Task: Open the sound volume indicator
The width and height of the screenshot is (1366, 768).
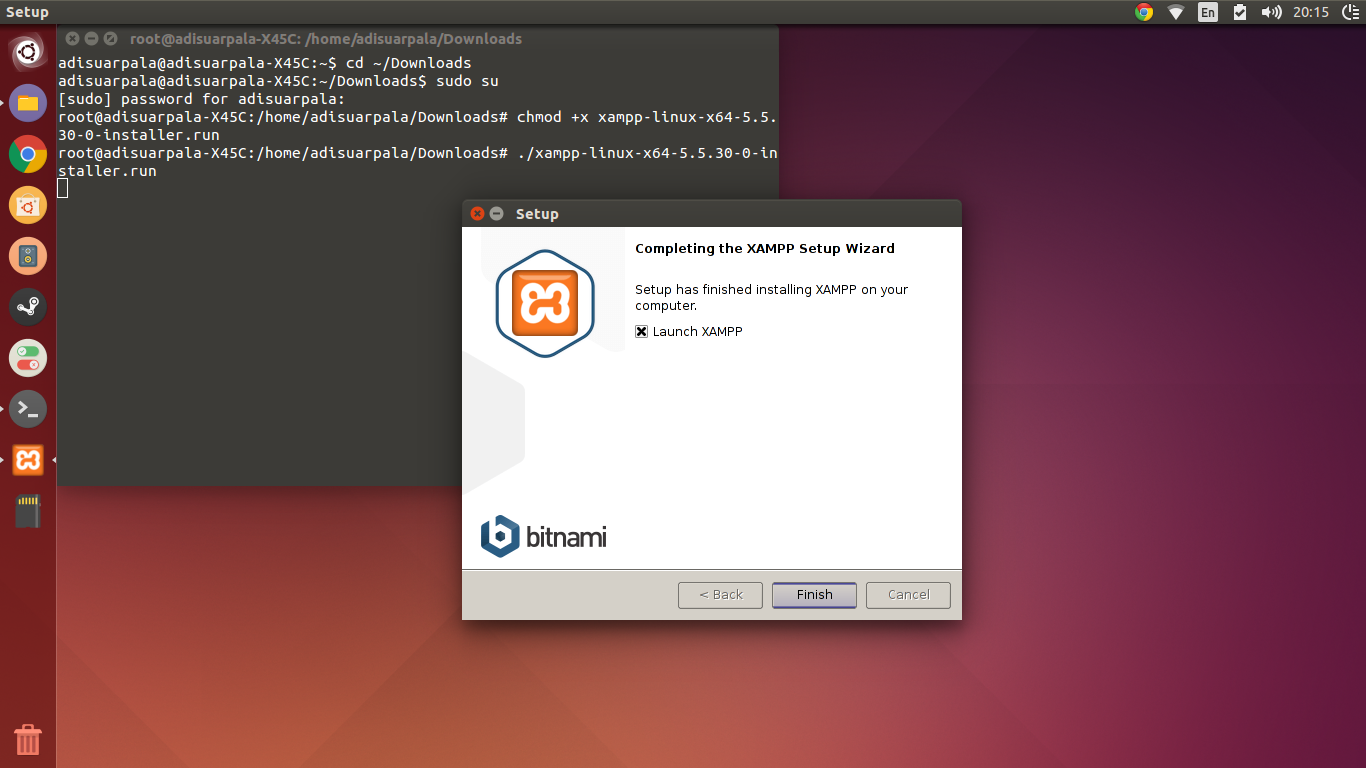Action: (1271, 12)
